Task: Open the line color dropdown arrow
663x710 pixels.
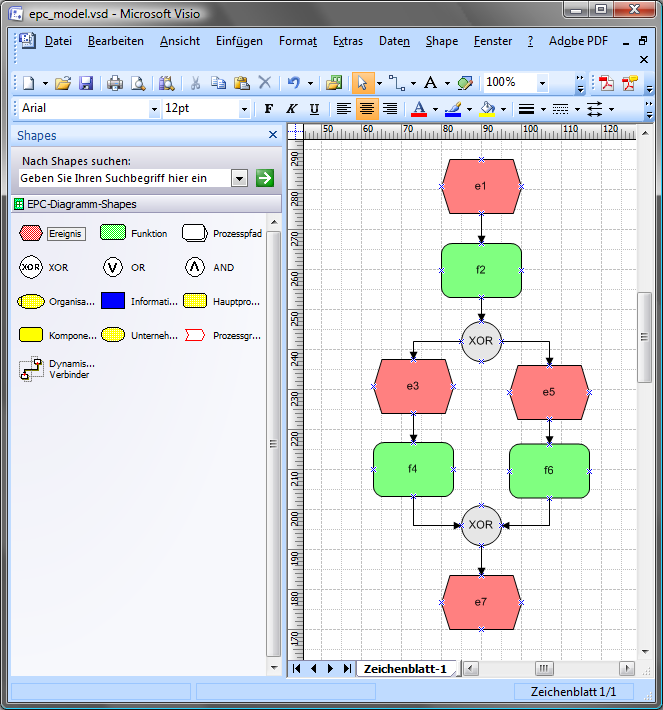Action: tap(469, 109)
